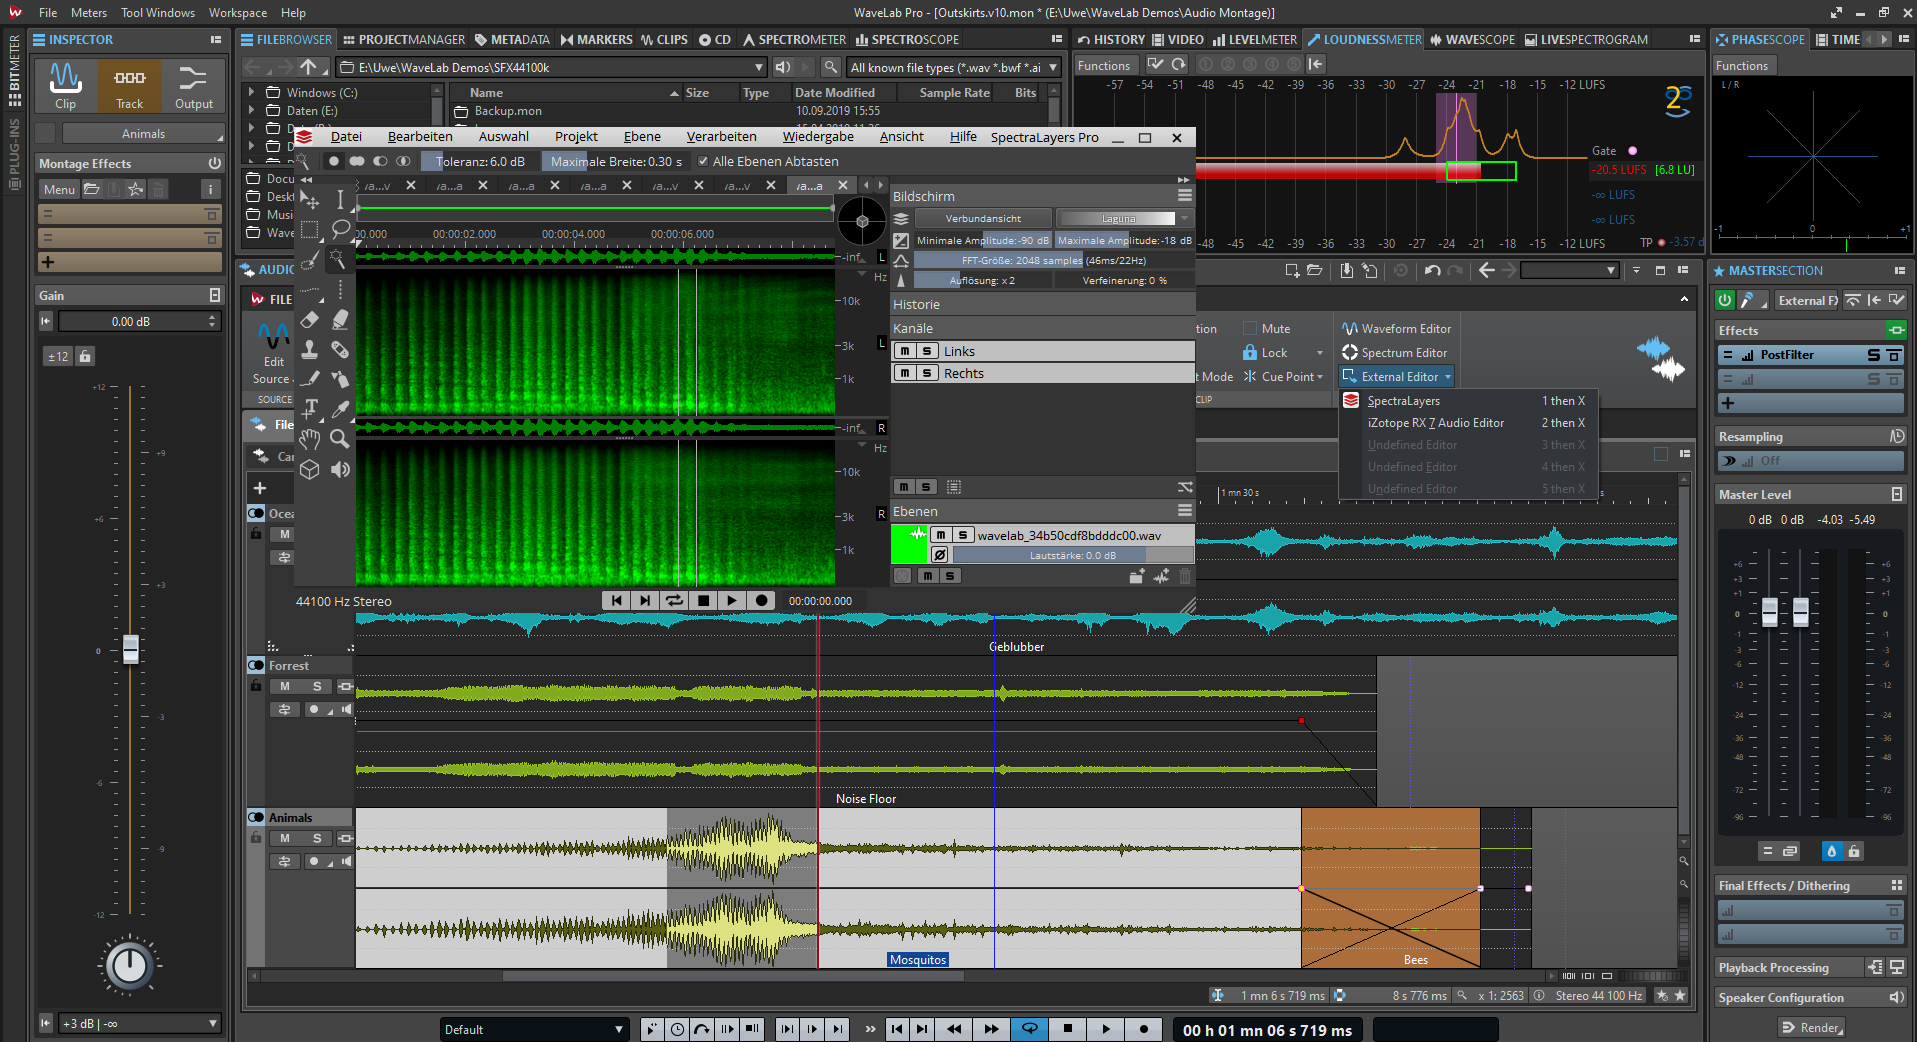
Task: Pick the lasso selection tool
Action: (340, 229)
